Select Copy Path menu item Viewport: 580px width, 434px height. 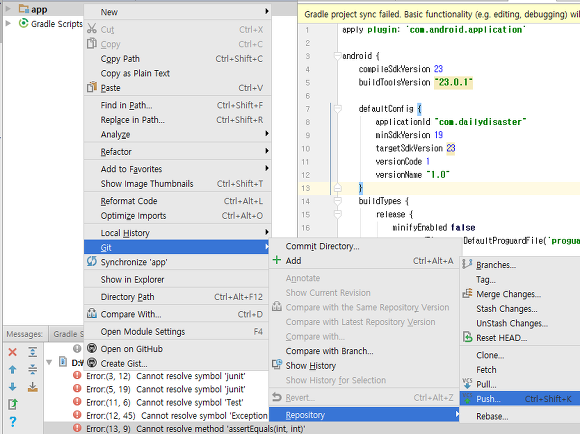pos(178,59)
